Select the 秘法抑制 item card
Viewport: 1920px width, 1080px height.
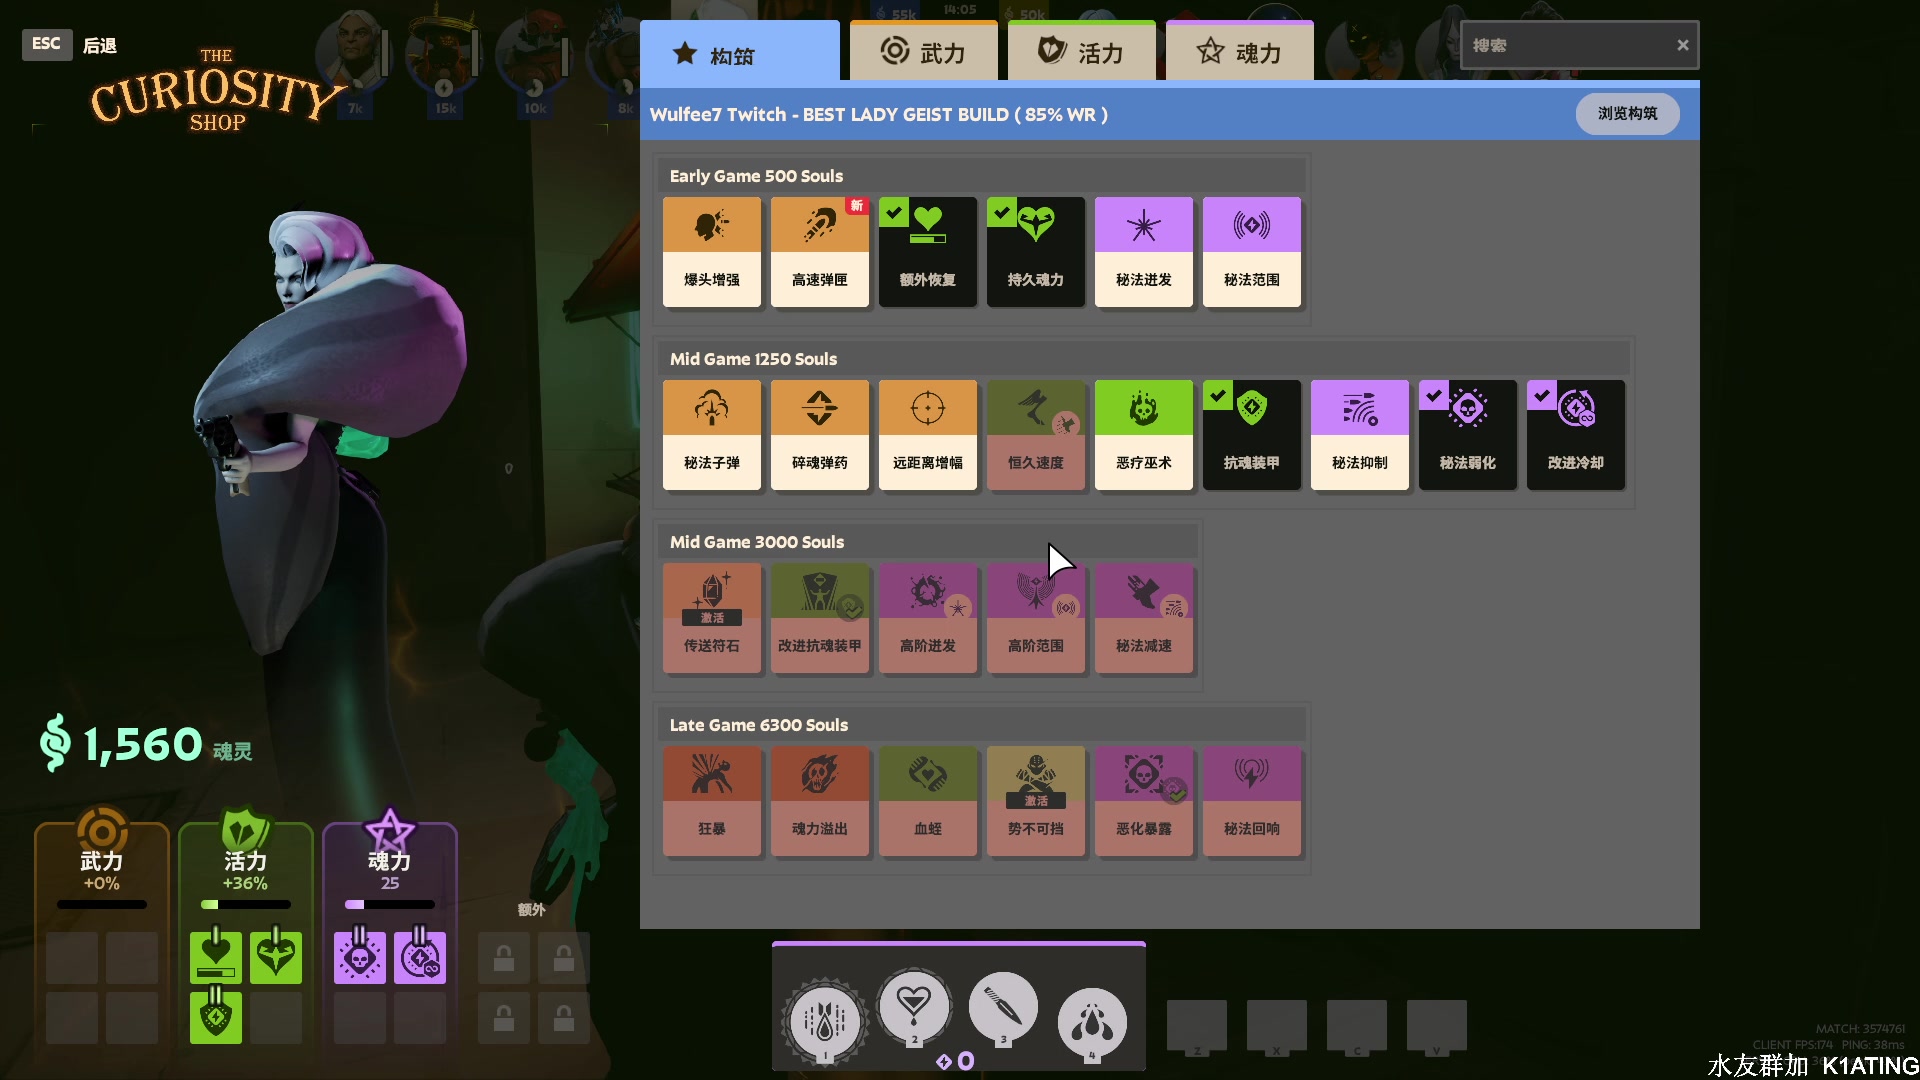pos(1359,435)
